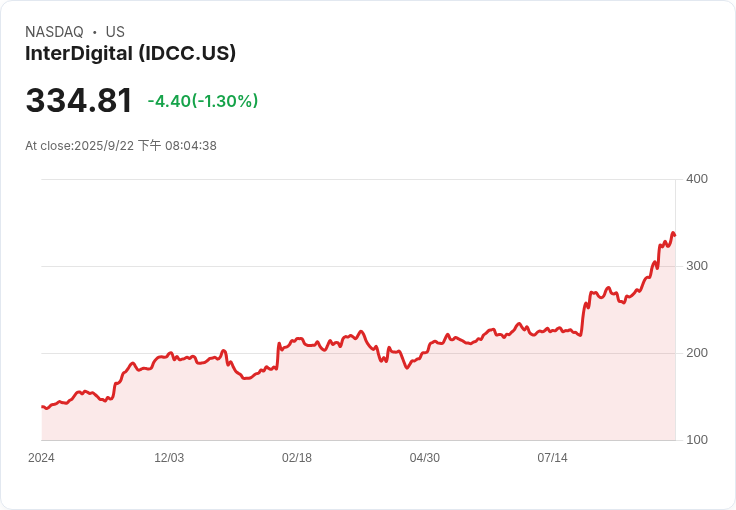
Task: Click the dot separator between NASDAQ and US
Action: click(x=94, y=32)
